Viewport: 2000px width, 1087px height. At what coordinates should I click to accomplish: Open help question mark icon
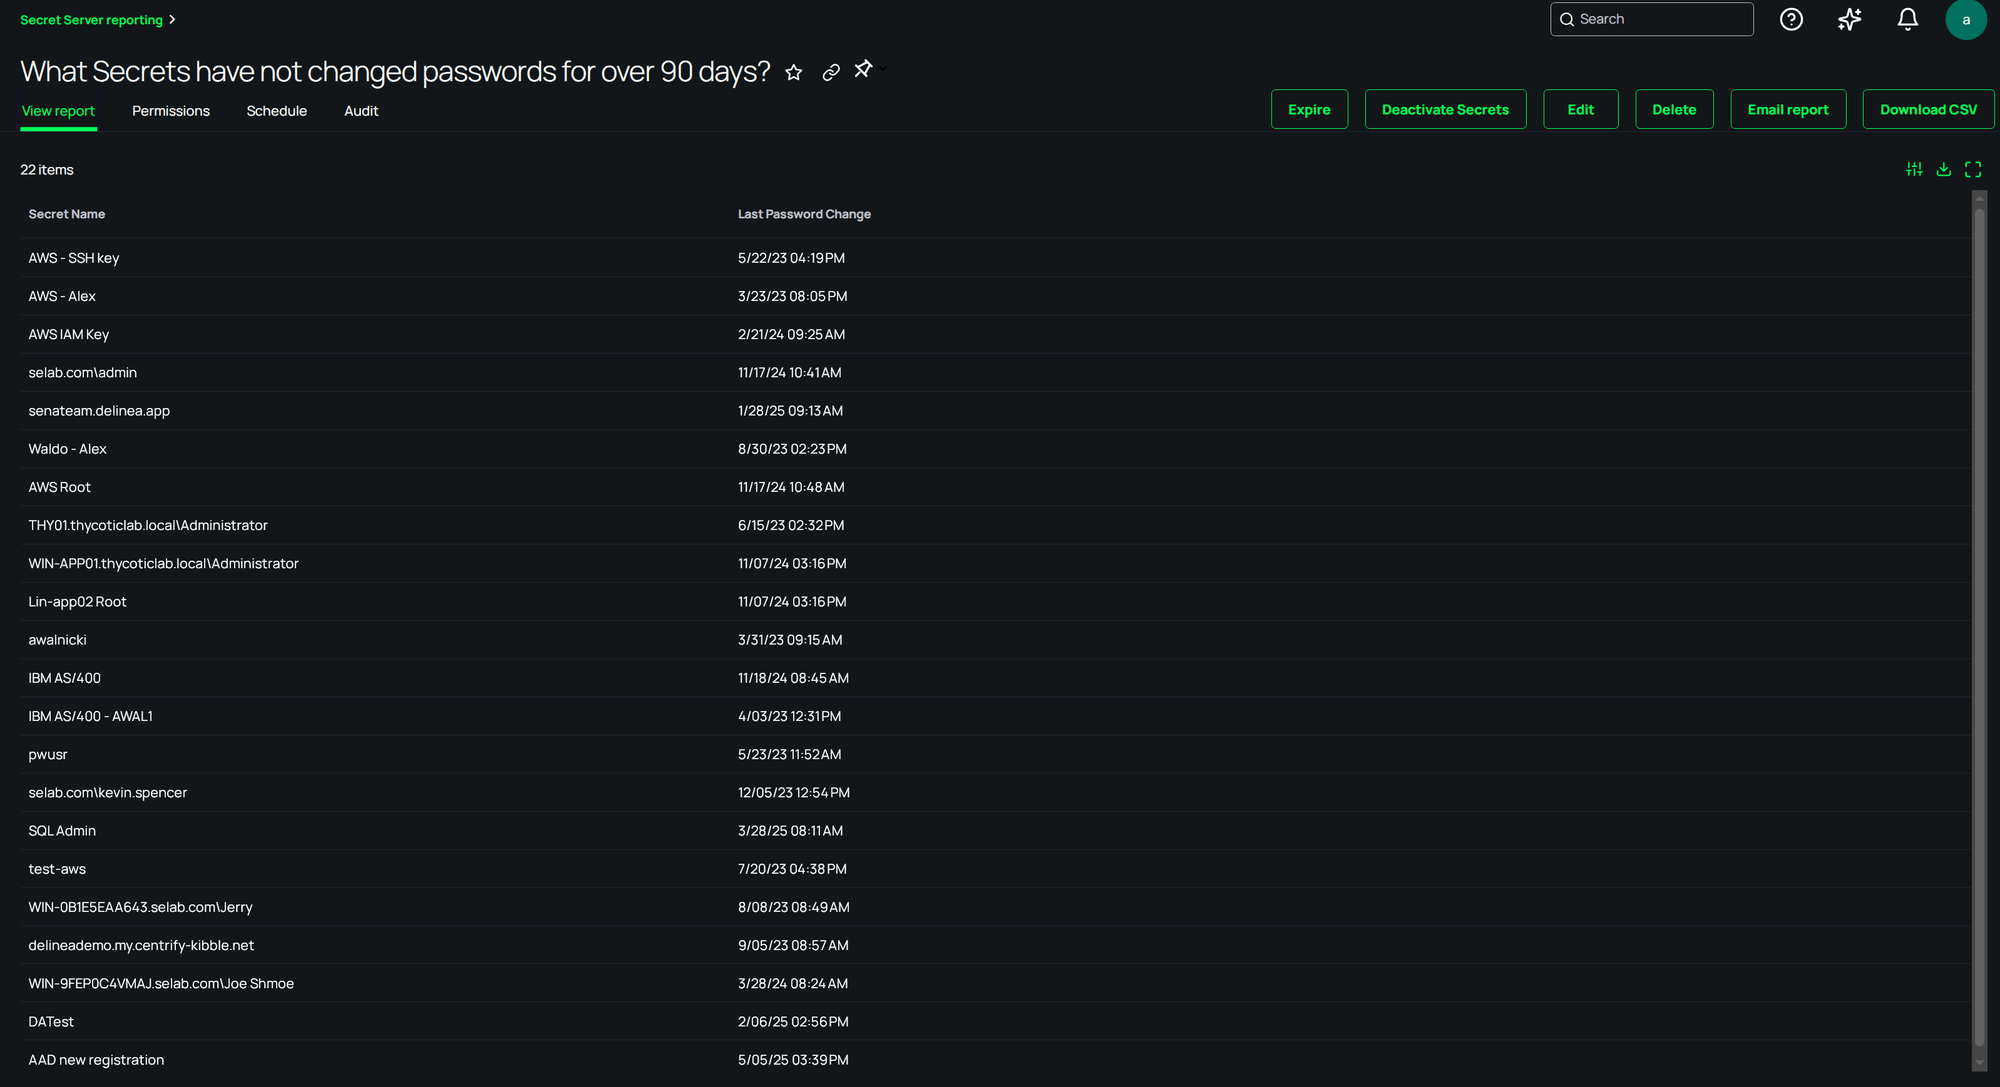pos(1791,20)
